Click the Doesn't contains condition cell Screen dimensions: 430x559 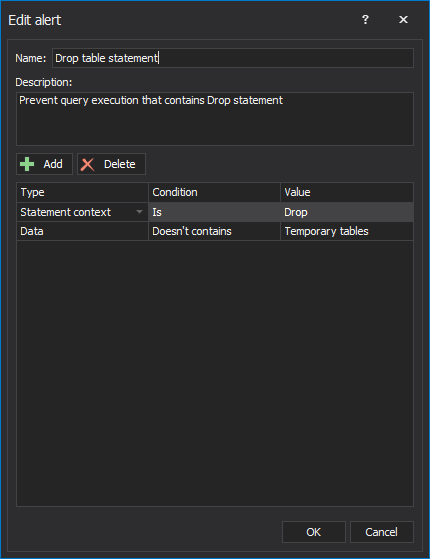(214, 231)
